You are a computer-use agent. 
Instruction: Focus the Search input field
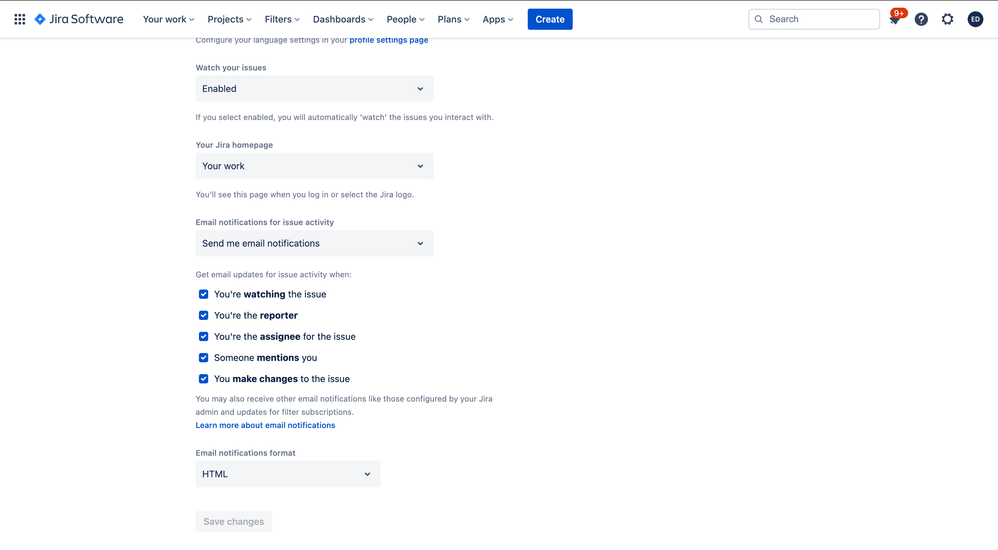tap(814, 19)
